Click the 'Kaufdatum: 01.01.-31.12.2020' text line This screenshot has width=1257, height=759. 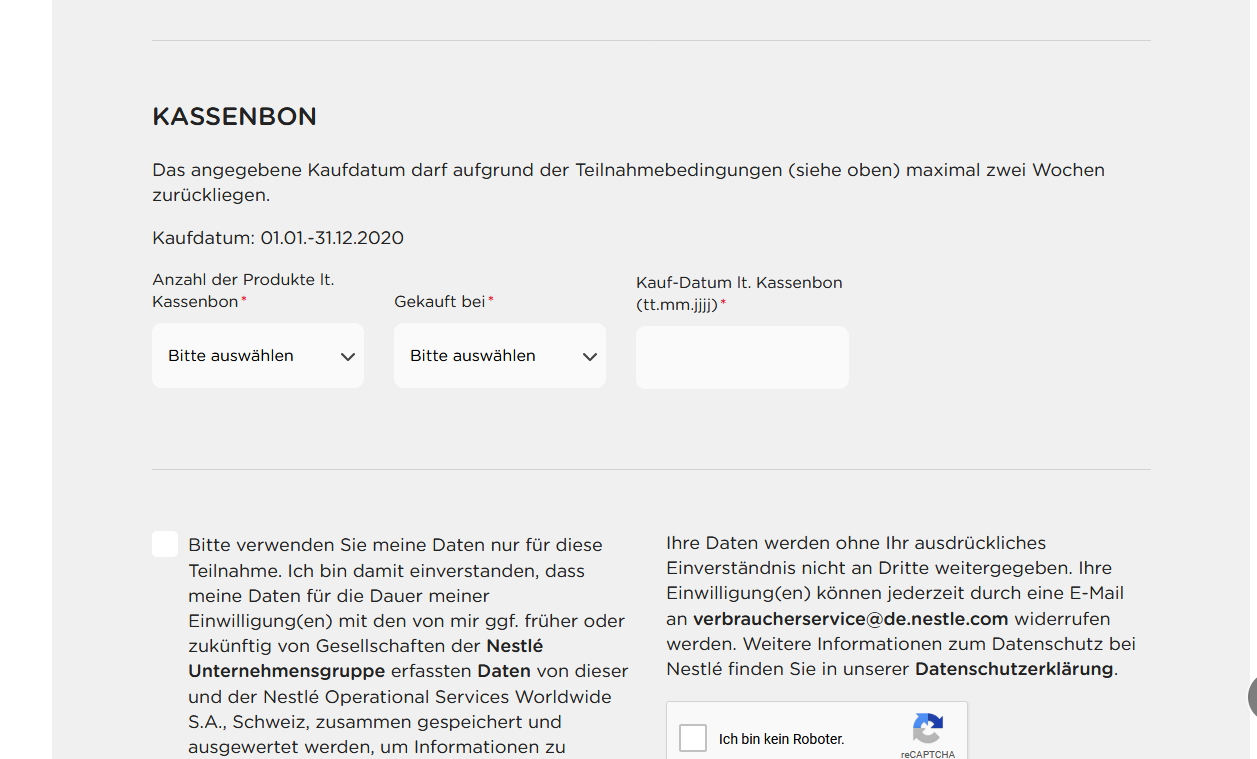pyautogui.click(x=278, y=238)
